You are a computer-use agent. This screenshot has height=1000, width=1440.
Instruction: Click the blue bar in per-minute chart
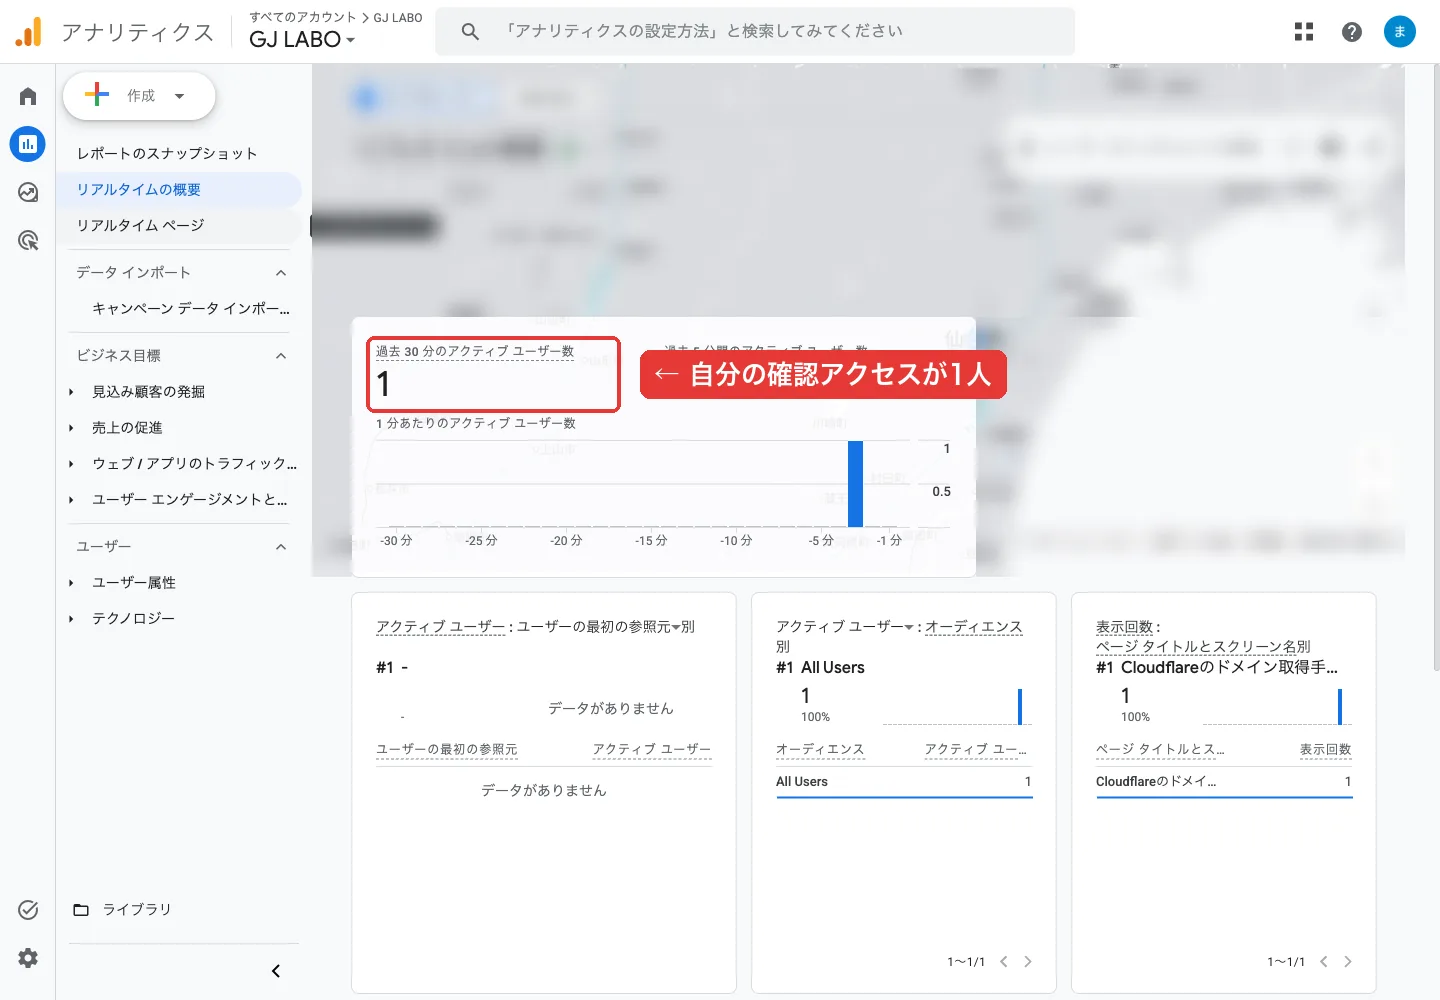(x=855, y=484)
